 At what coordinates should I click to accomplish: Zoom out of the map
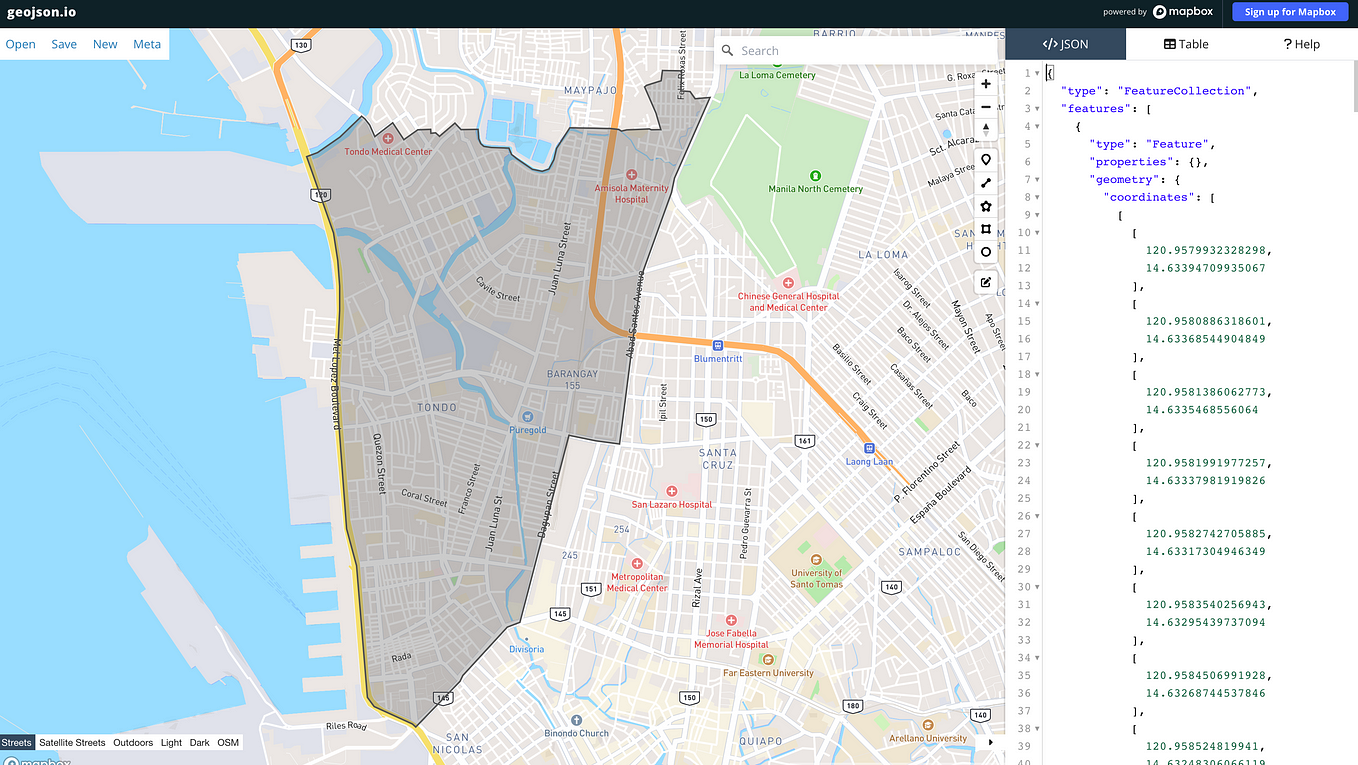(986, 106)
